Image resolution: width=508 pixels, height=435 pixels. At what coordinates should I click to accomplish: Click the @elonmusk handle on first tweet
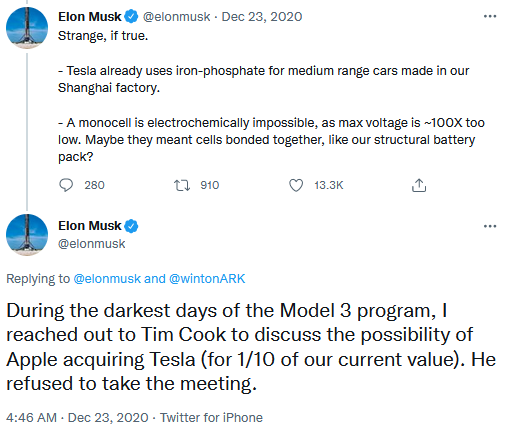click(x=177, y=17)
